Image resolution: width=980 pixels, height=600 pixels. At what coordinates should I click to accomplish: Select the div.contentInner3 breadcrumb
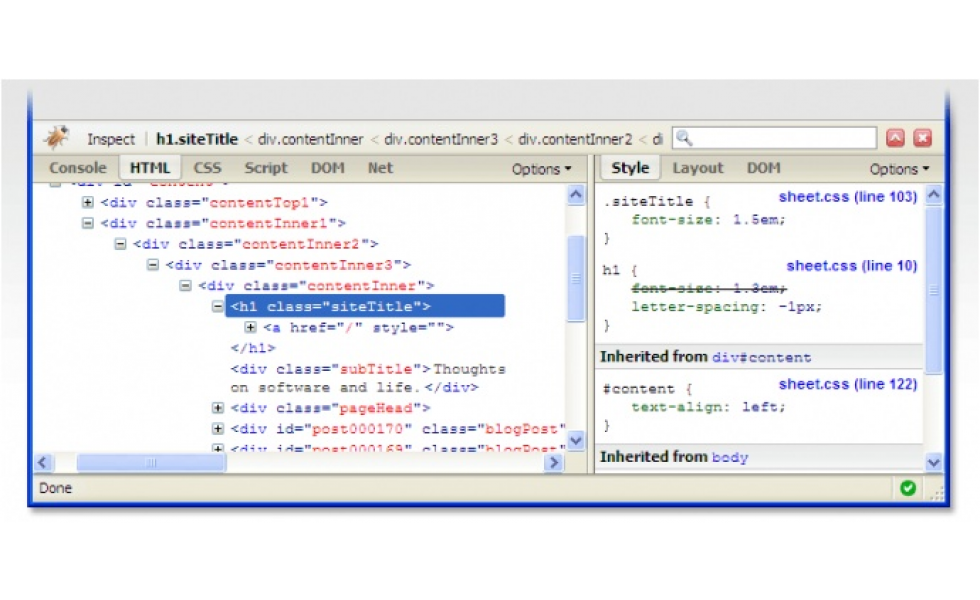click(x=441, y=139)
